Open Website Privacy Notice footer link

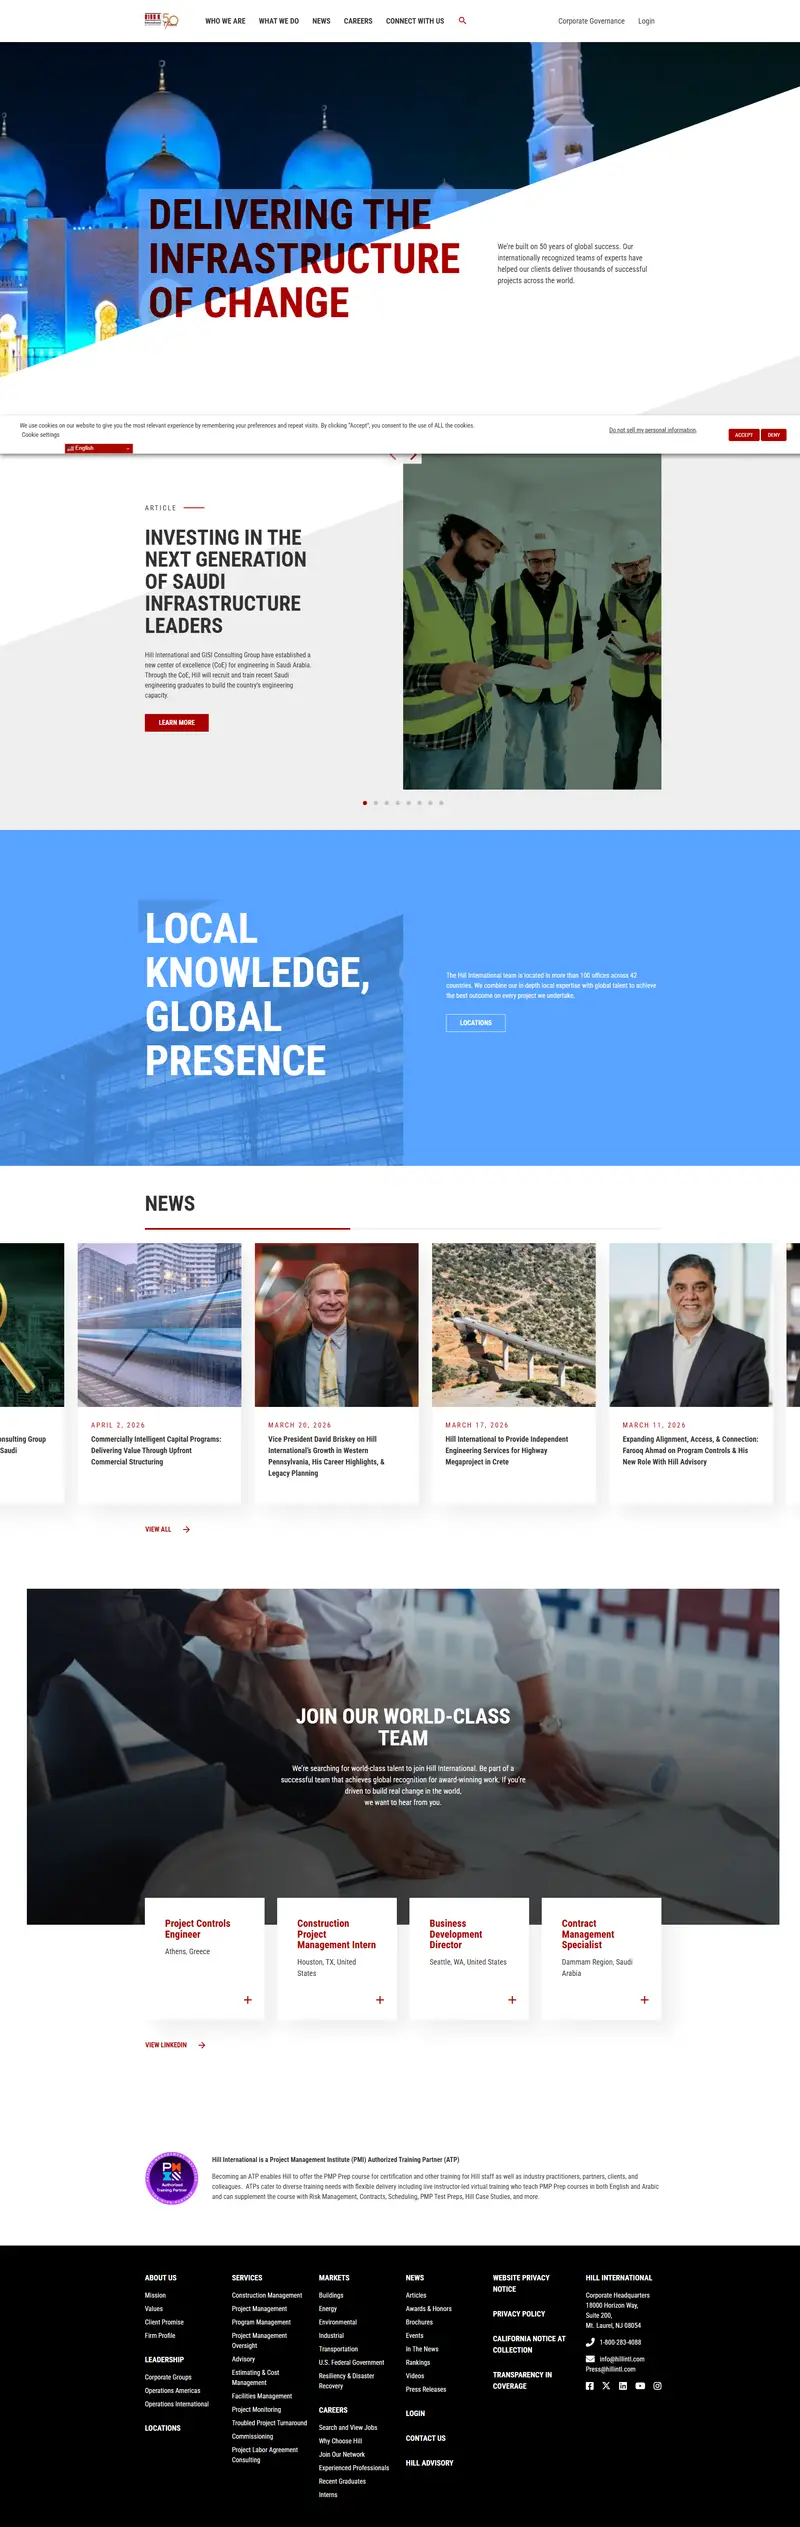[x=521, y=2283]
